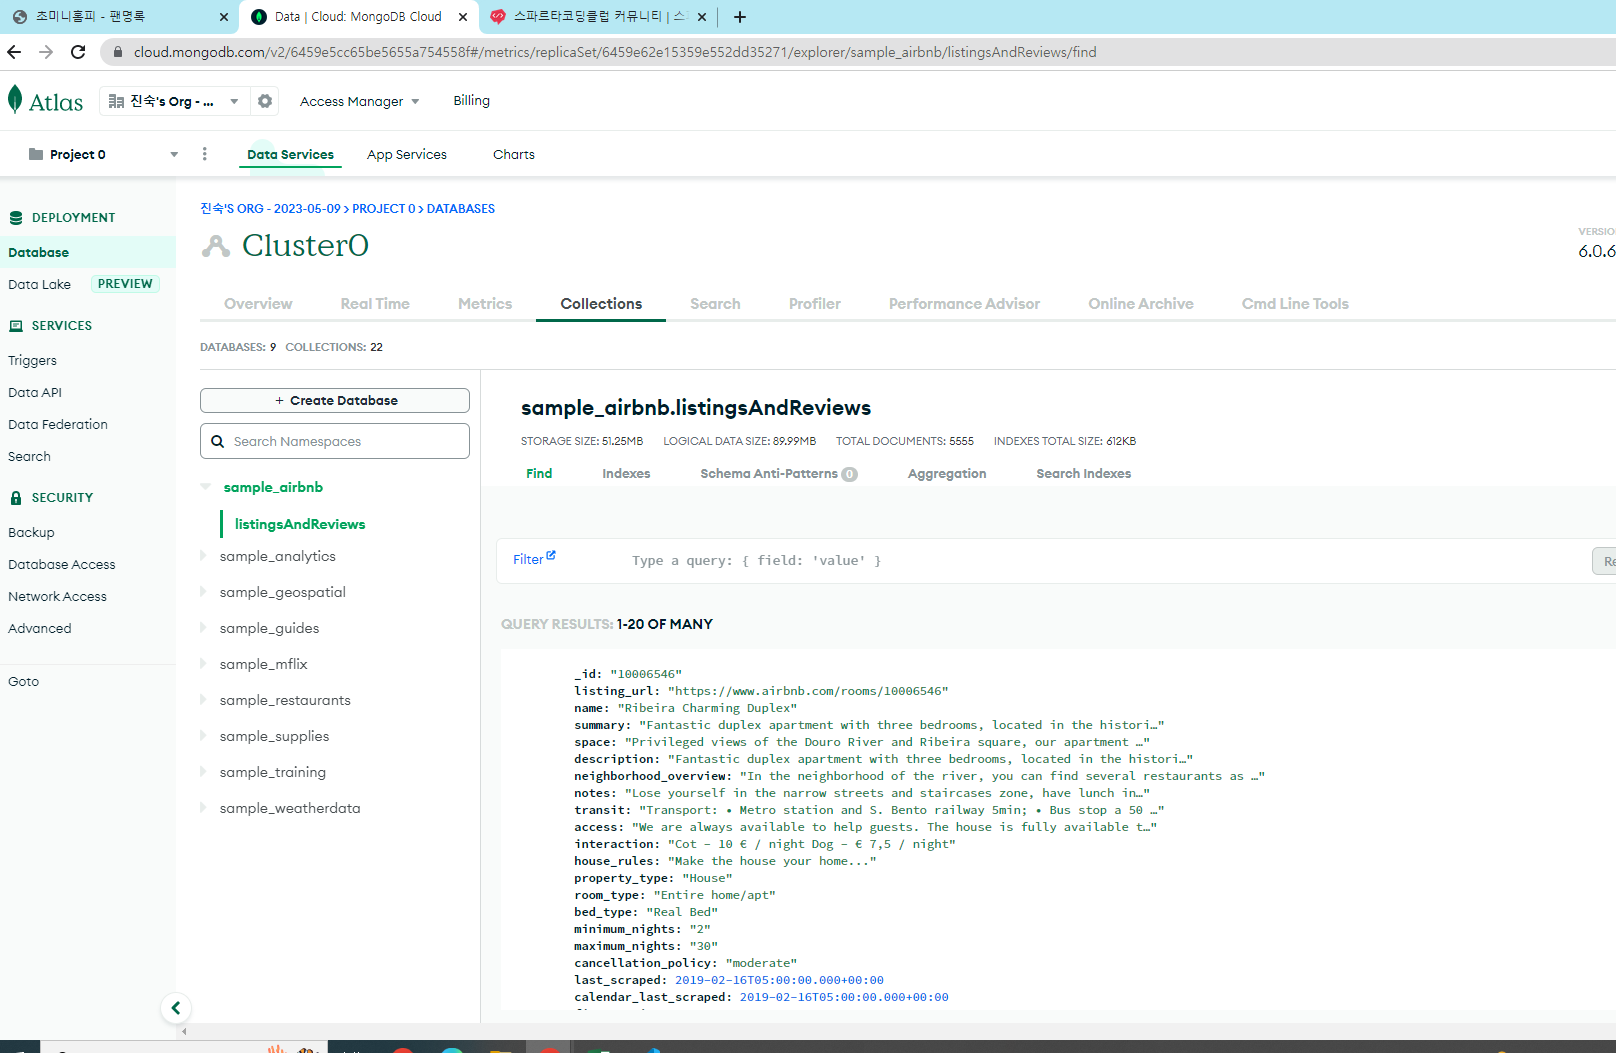Open the Charts tab

[514, 154]
